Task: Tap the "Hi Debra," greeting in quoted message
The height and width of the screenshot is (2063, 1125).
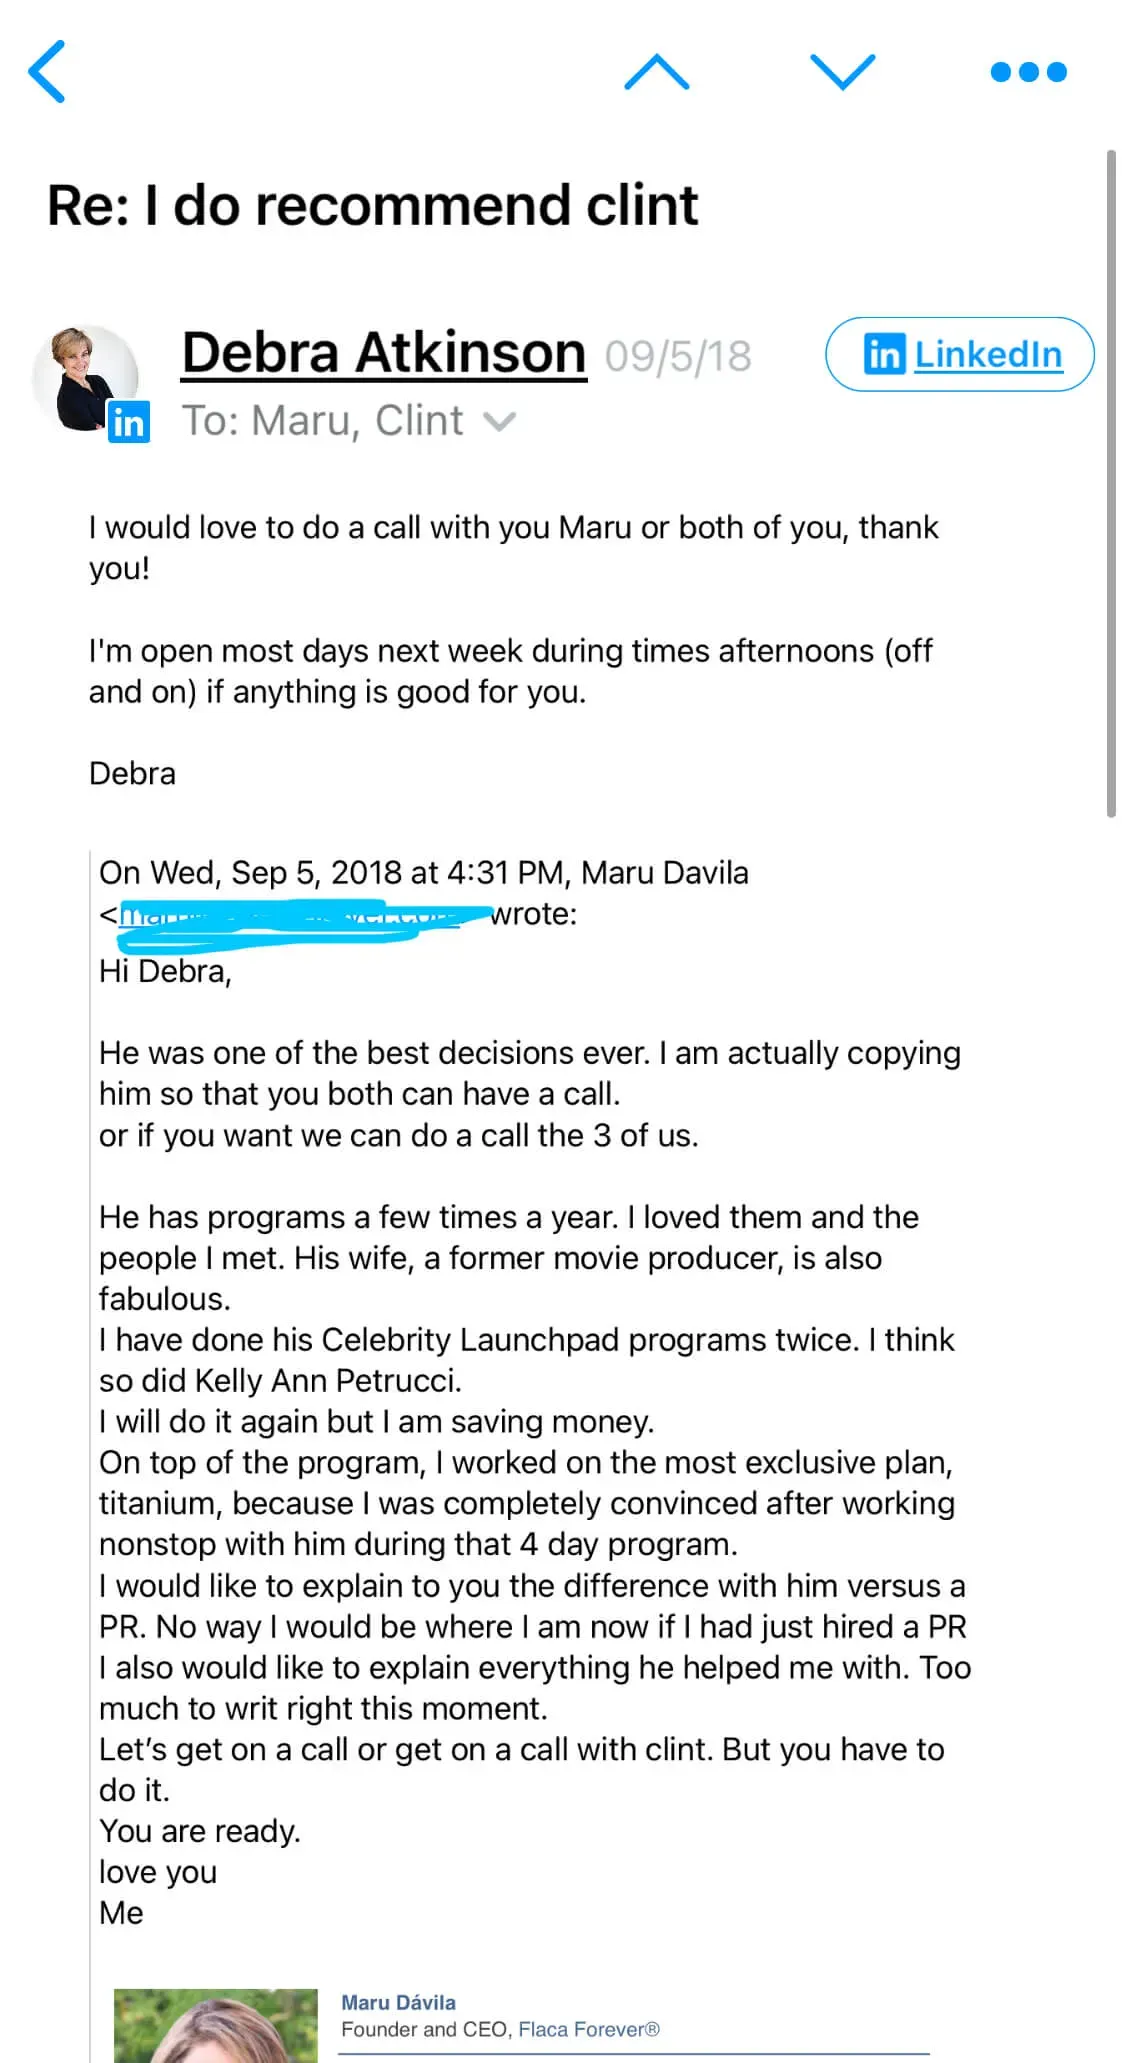Action: coord(165,971)
